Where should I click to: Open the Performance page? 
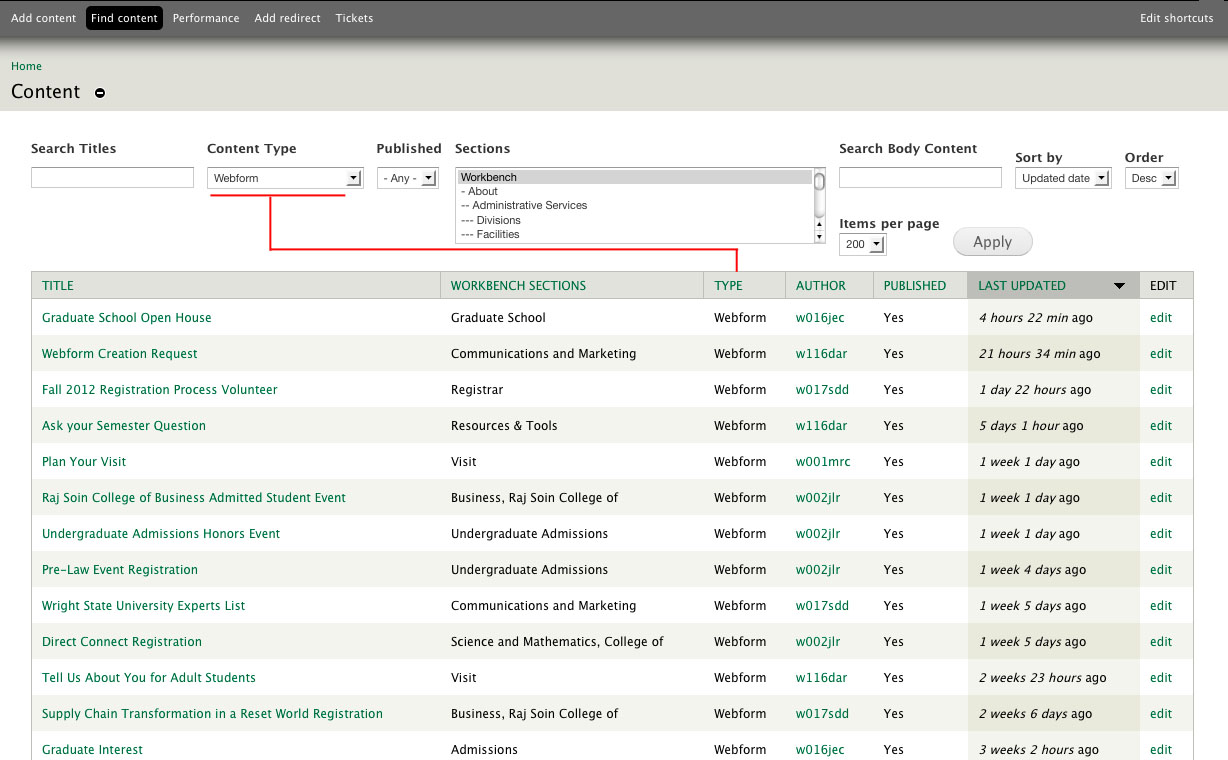(206, 17)
